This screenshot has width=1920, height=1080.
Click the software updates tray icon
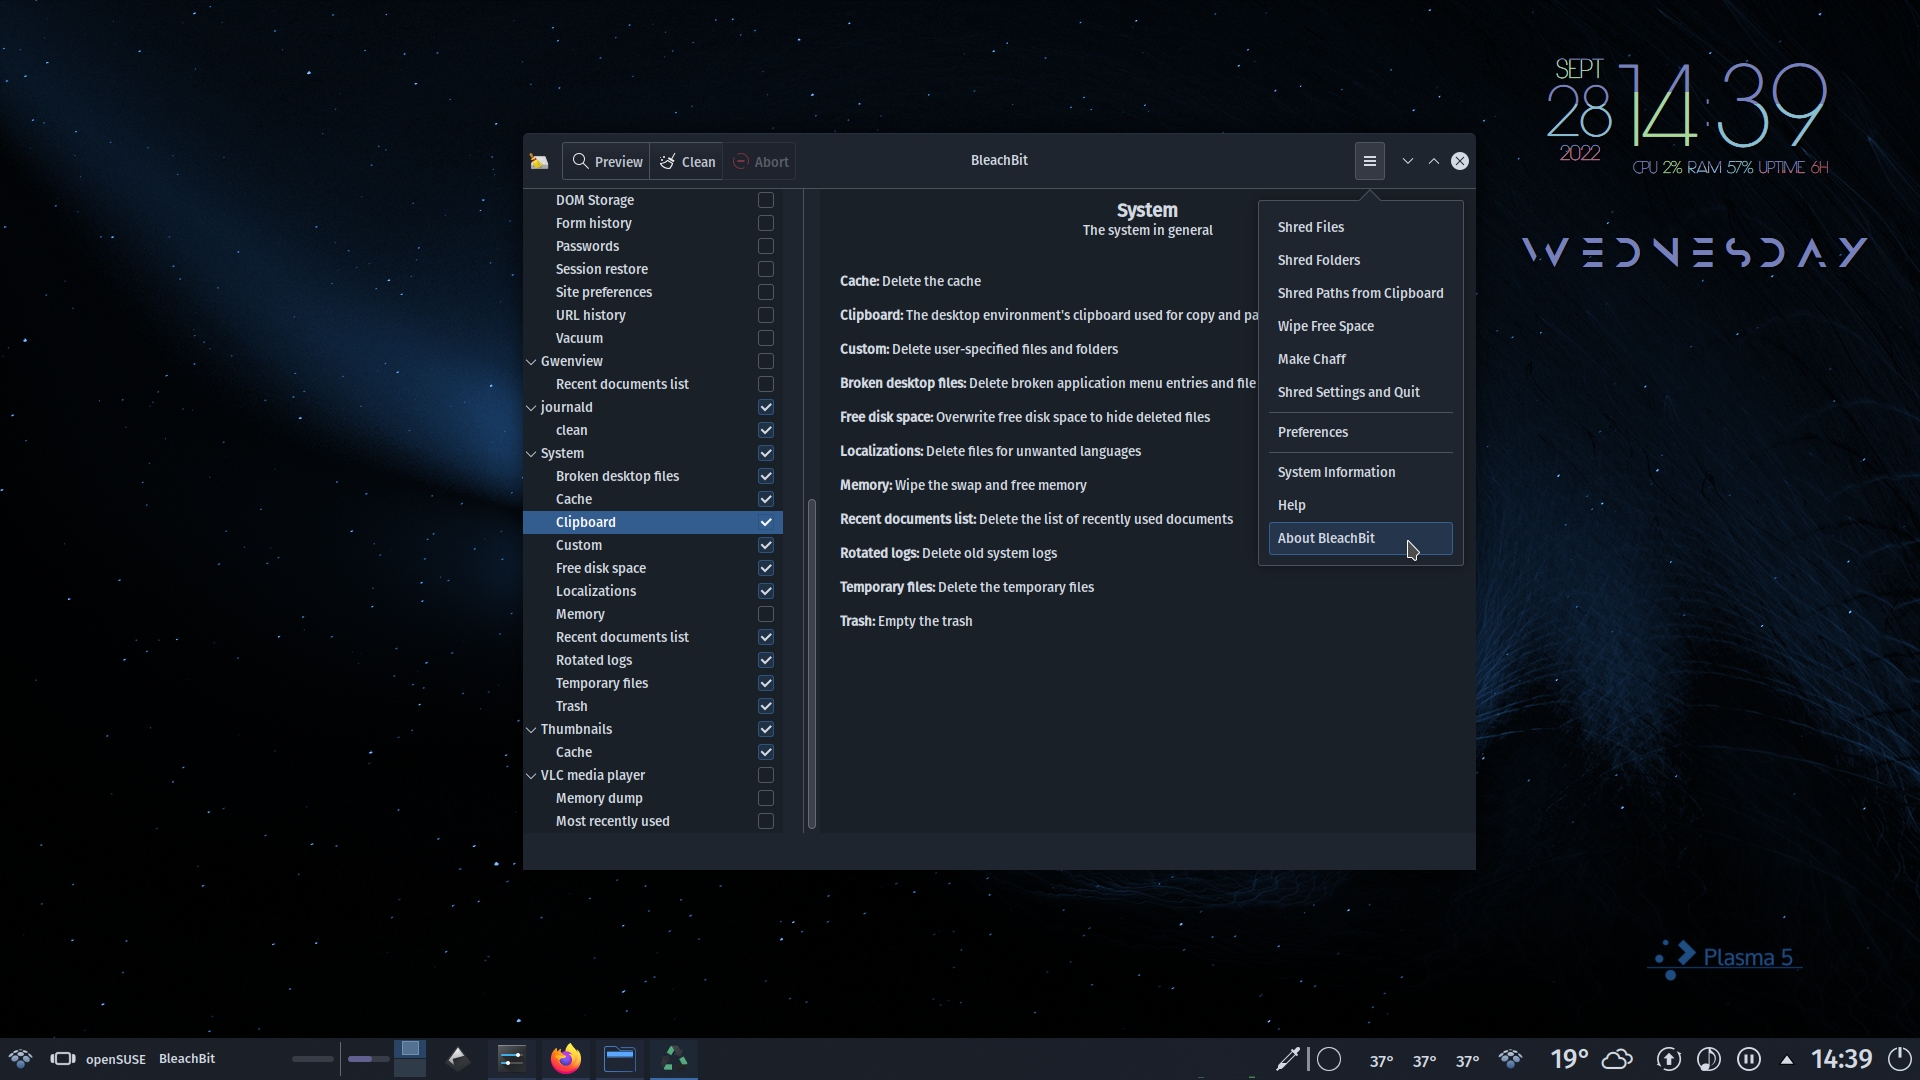(1668, 1059)
